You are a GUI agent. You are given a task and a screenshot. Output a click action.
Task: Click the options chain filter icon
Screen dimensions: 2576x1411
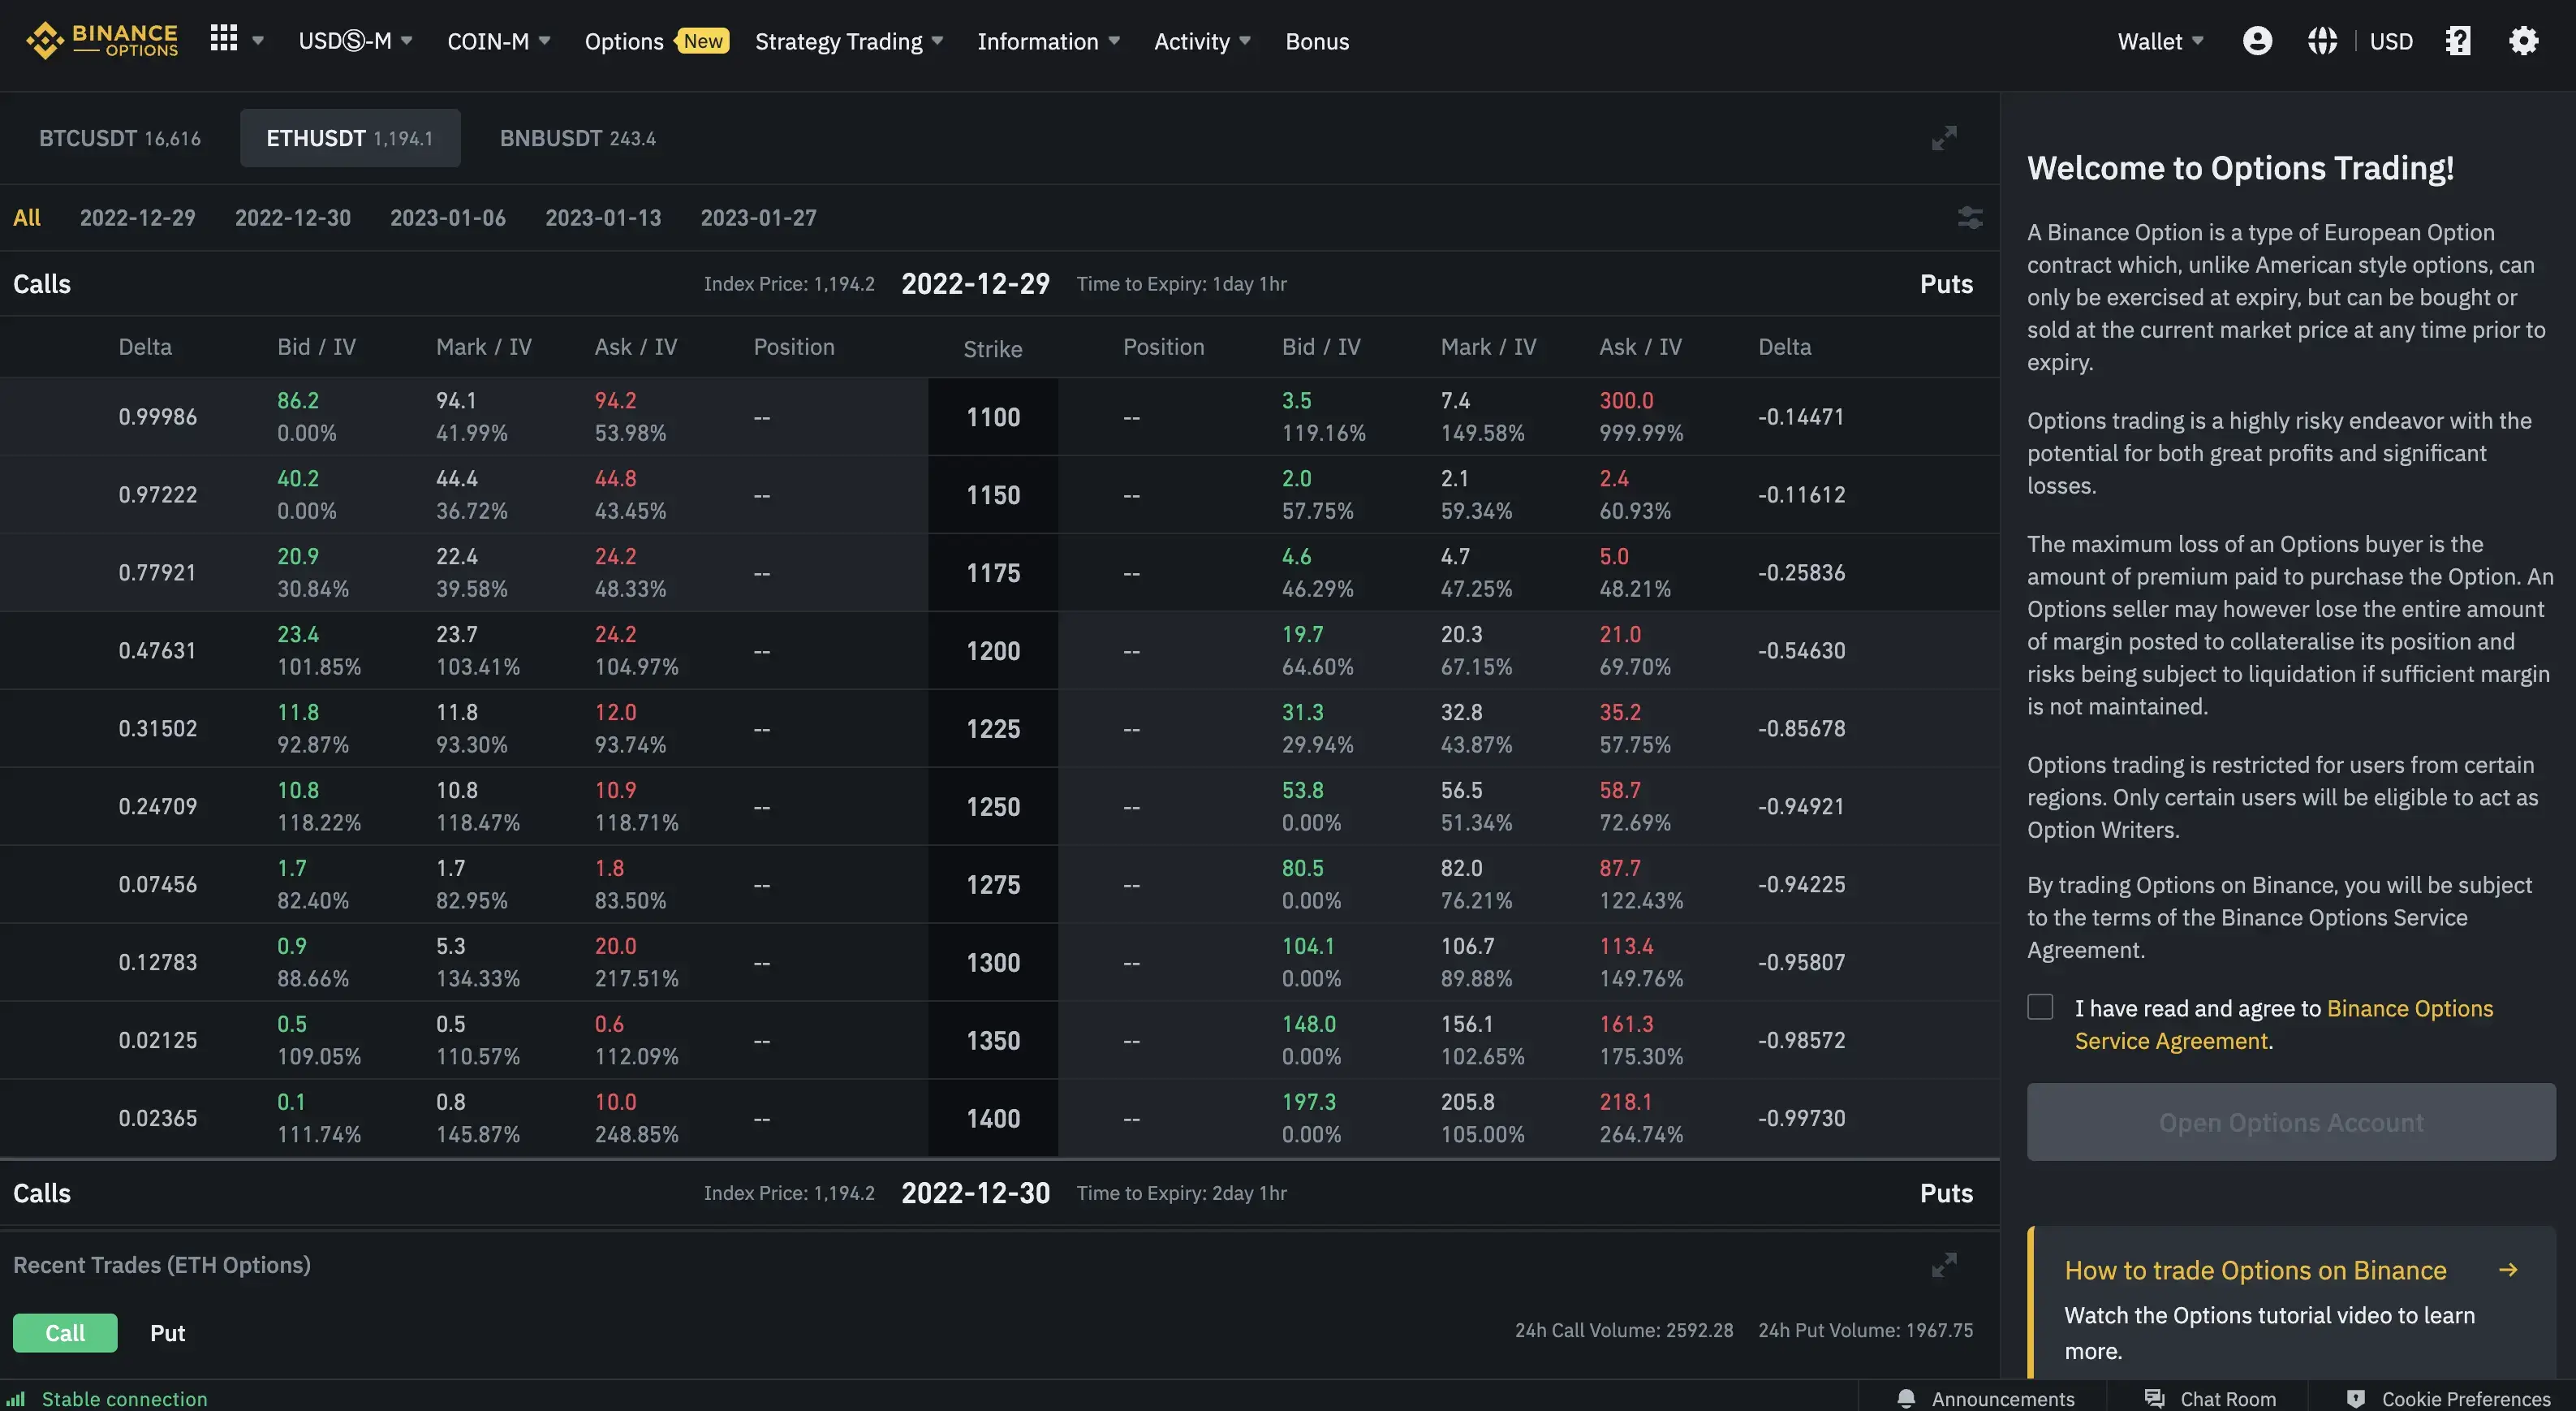pos(1969,217)
